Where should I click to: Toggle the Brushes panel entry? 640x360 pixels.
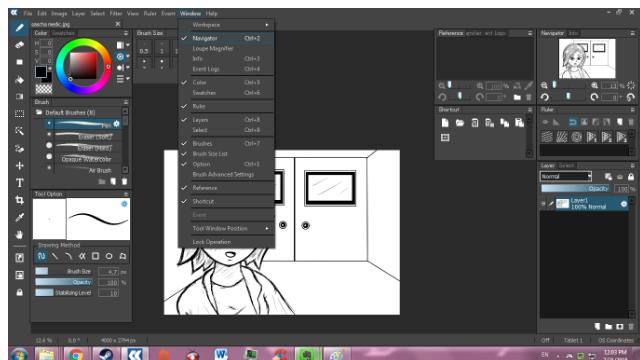pos(227,144)
